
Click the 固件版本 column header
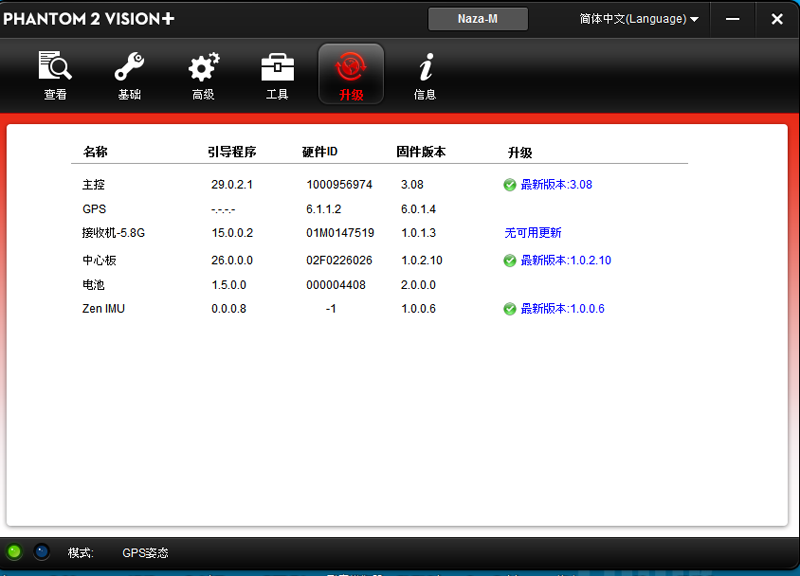pyautogui.click(x=421, y=152)
